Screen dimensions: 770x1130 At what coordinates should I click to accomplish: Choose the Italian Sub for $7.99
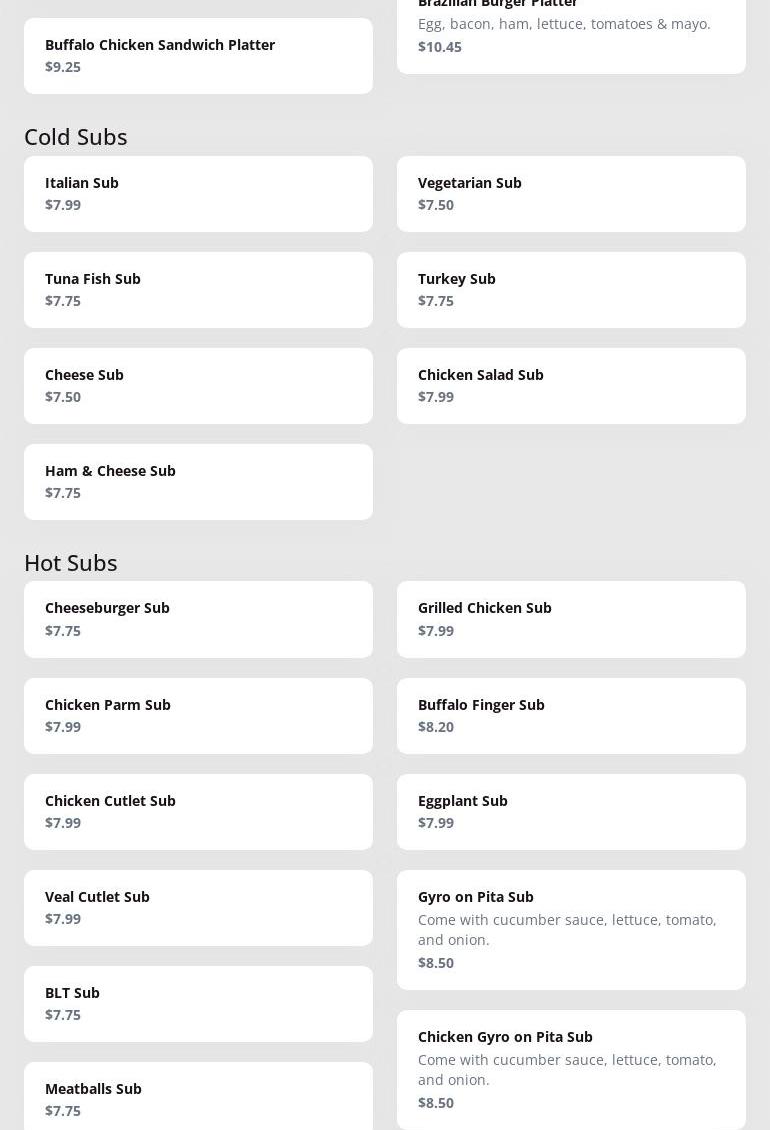point(198,194)
